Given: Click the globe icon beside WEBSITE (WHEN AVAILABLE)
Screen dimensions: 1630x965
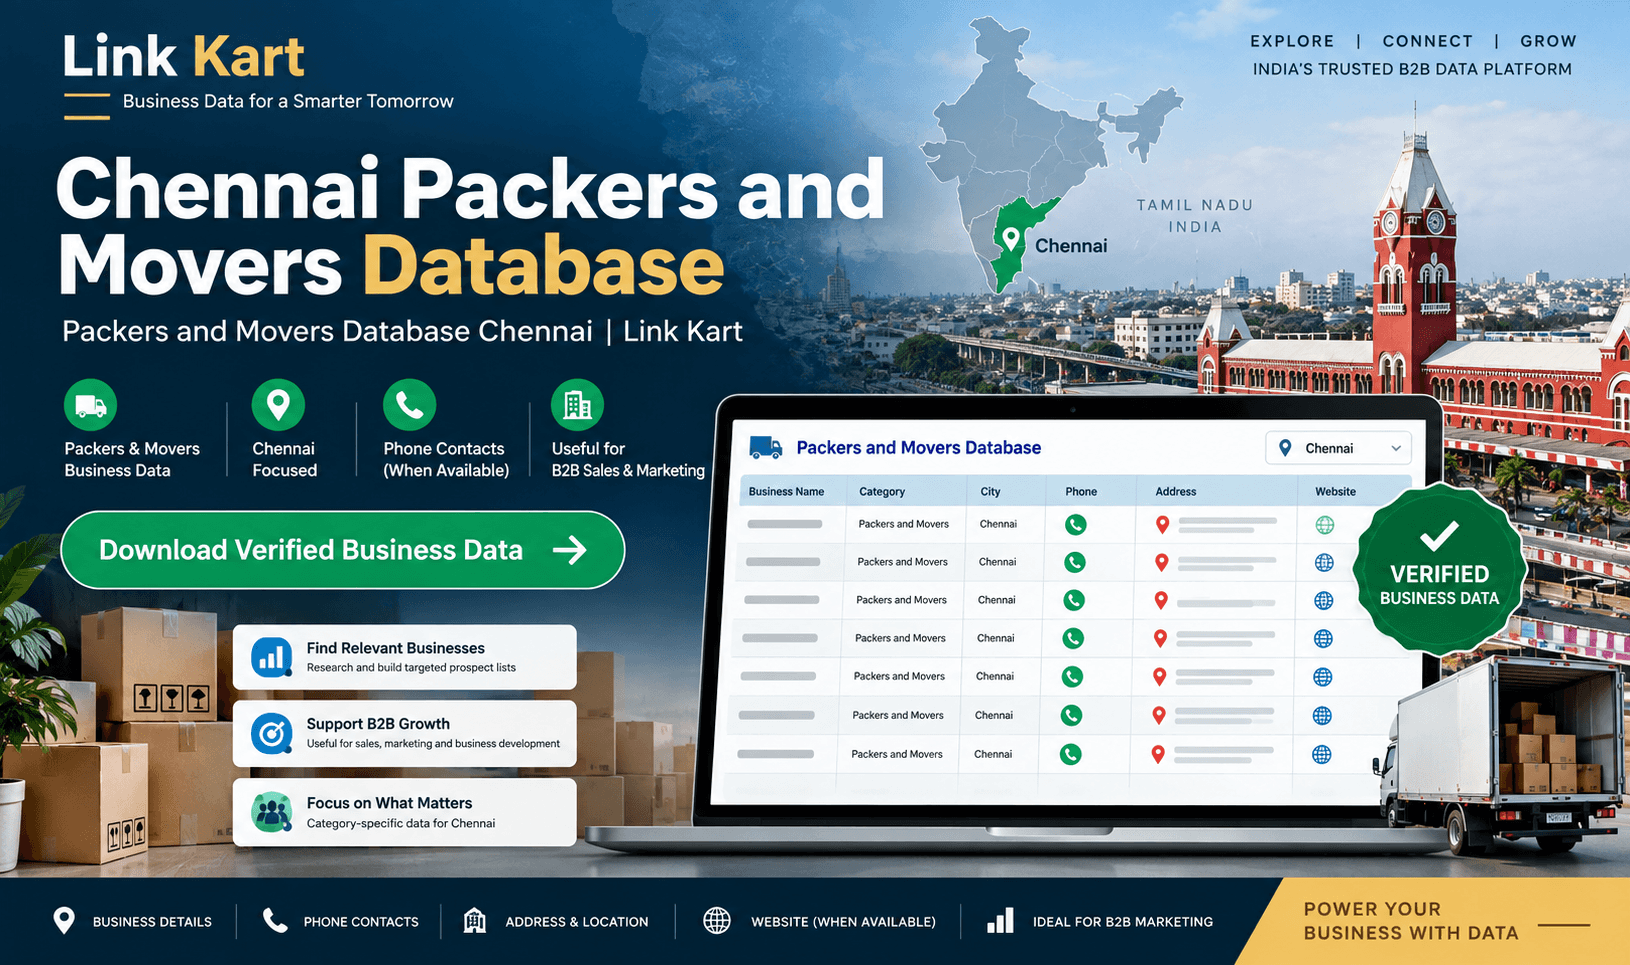Looking at the screenshot, I should pyautogui.click(x=717, y=921).
